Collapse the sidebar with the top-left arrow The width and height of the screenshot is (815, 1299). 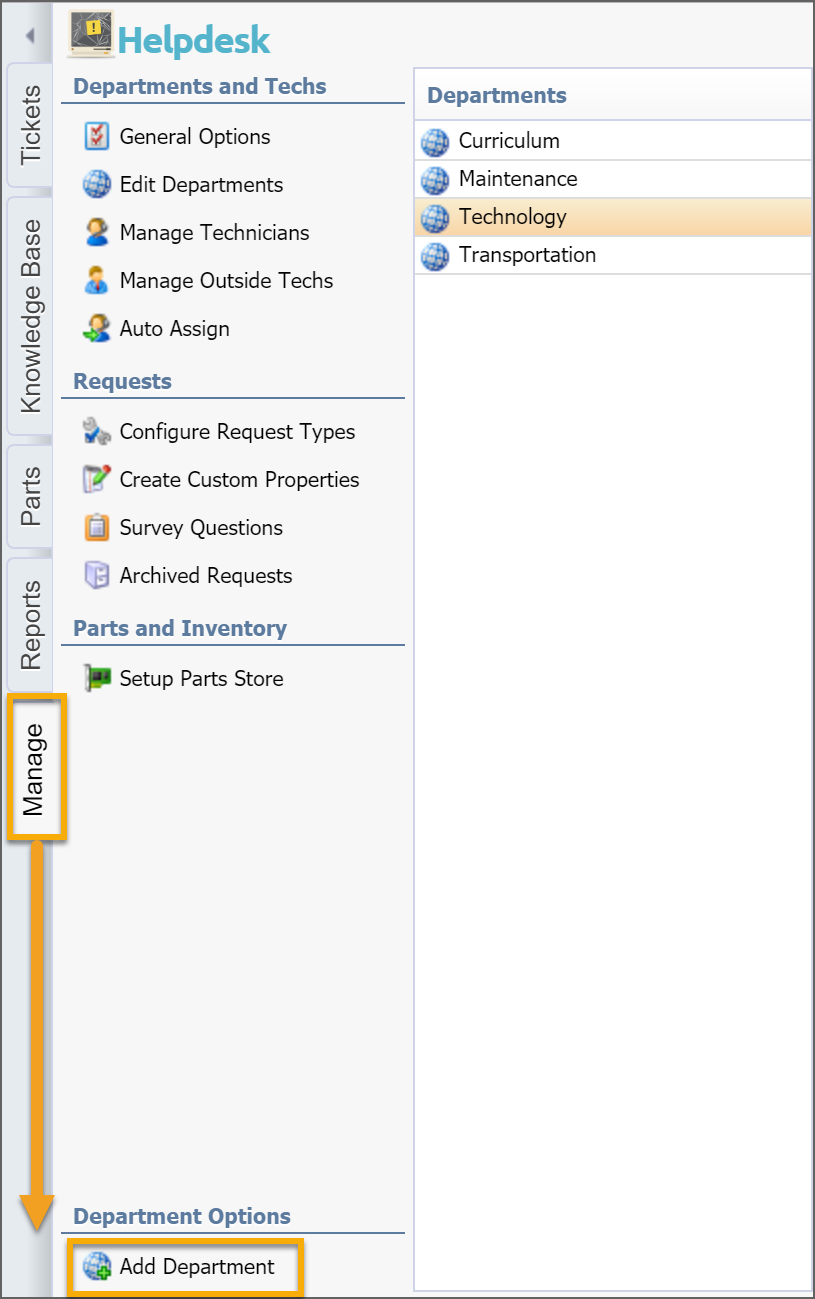point(30,36)
